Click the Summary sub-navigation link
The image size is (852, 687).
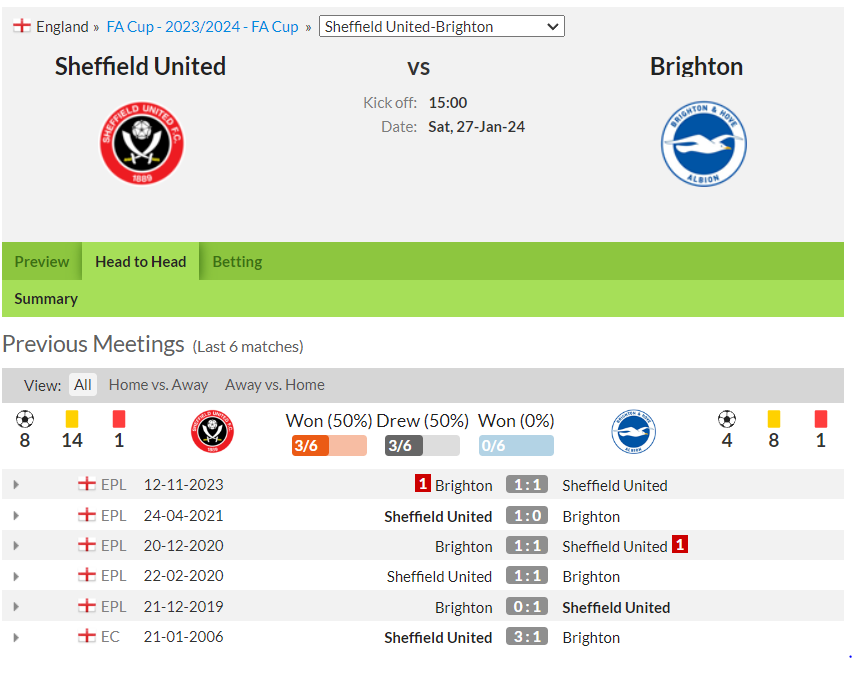pyautogui.click(x=46, y=298)
